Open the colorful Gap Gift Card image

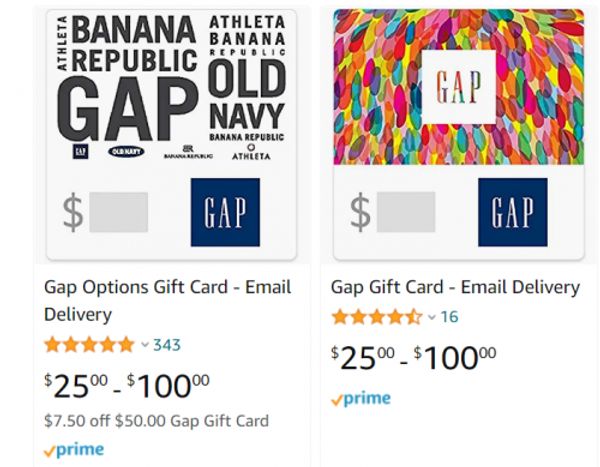coord(459,135)
